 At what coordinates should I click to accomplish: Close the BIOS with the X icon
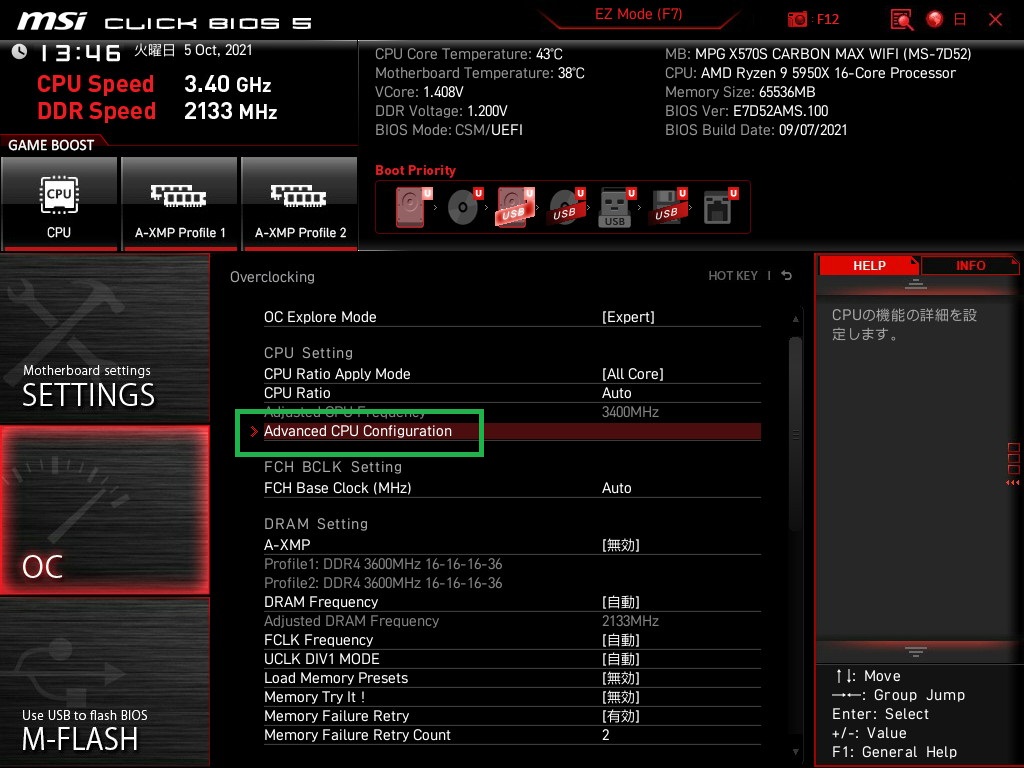pyautogui.click(x=995, y=19)
